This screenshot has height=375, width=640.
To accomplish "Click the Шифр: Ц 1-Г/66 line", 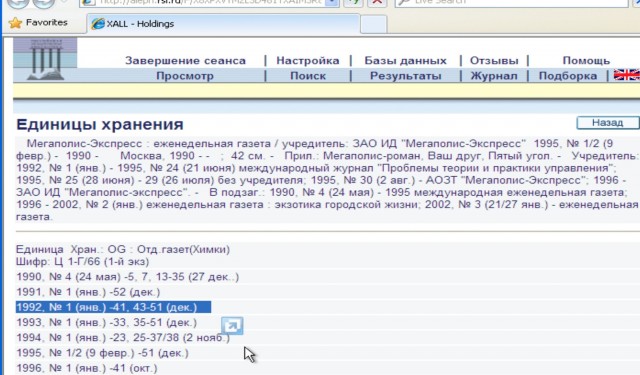I will coord(82,262).
